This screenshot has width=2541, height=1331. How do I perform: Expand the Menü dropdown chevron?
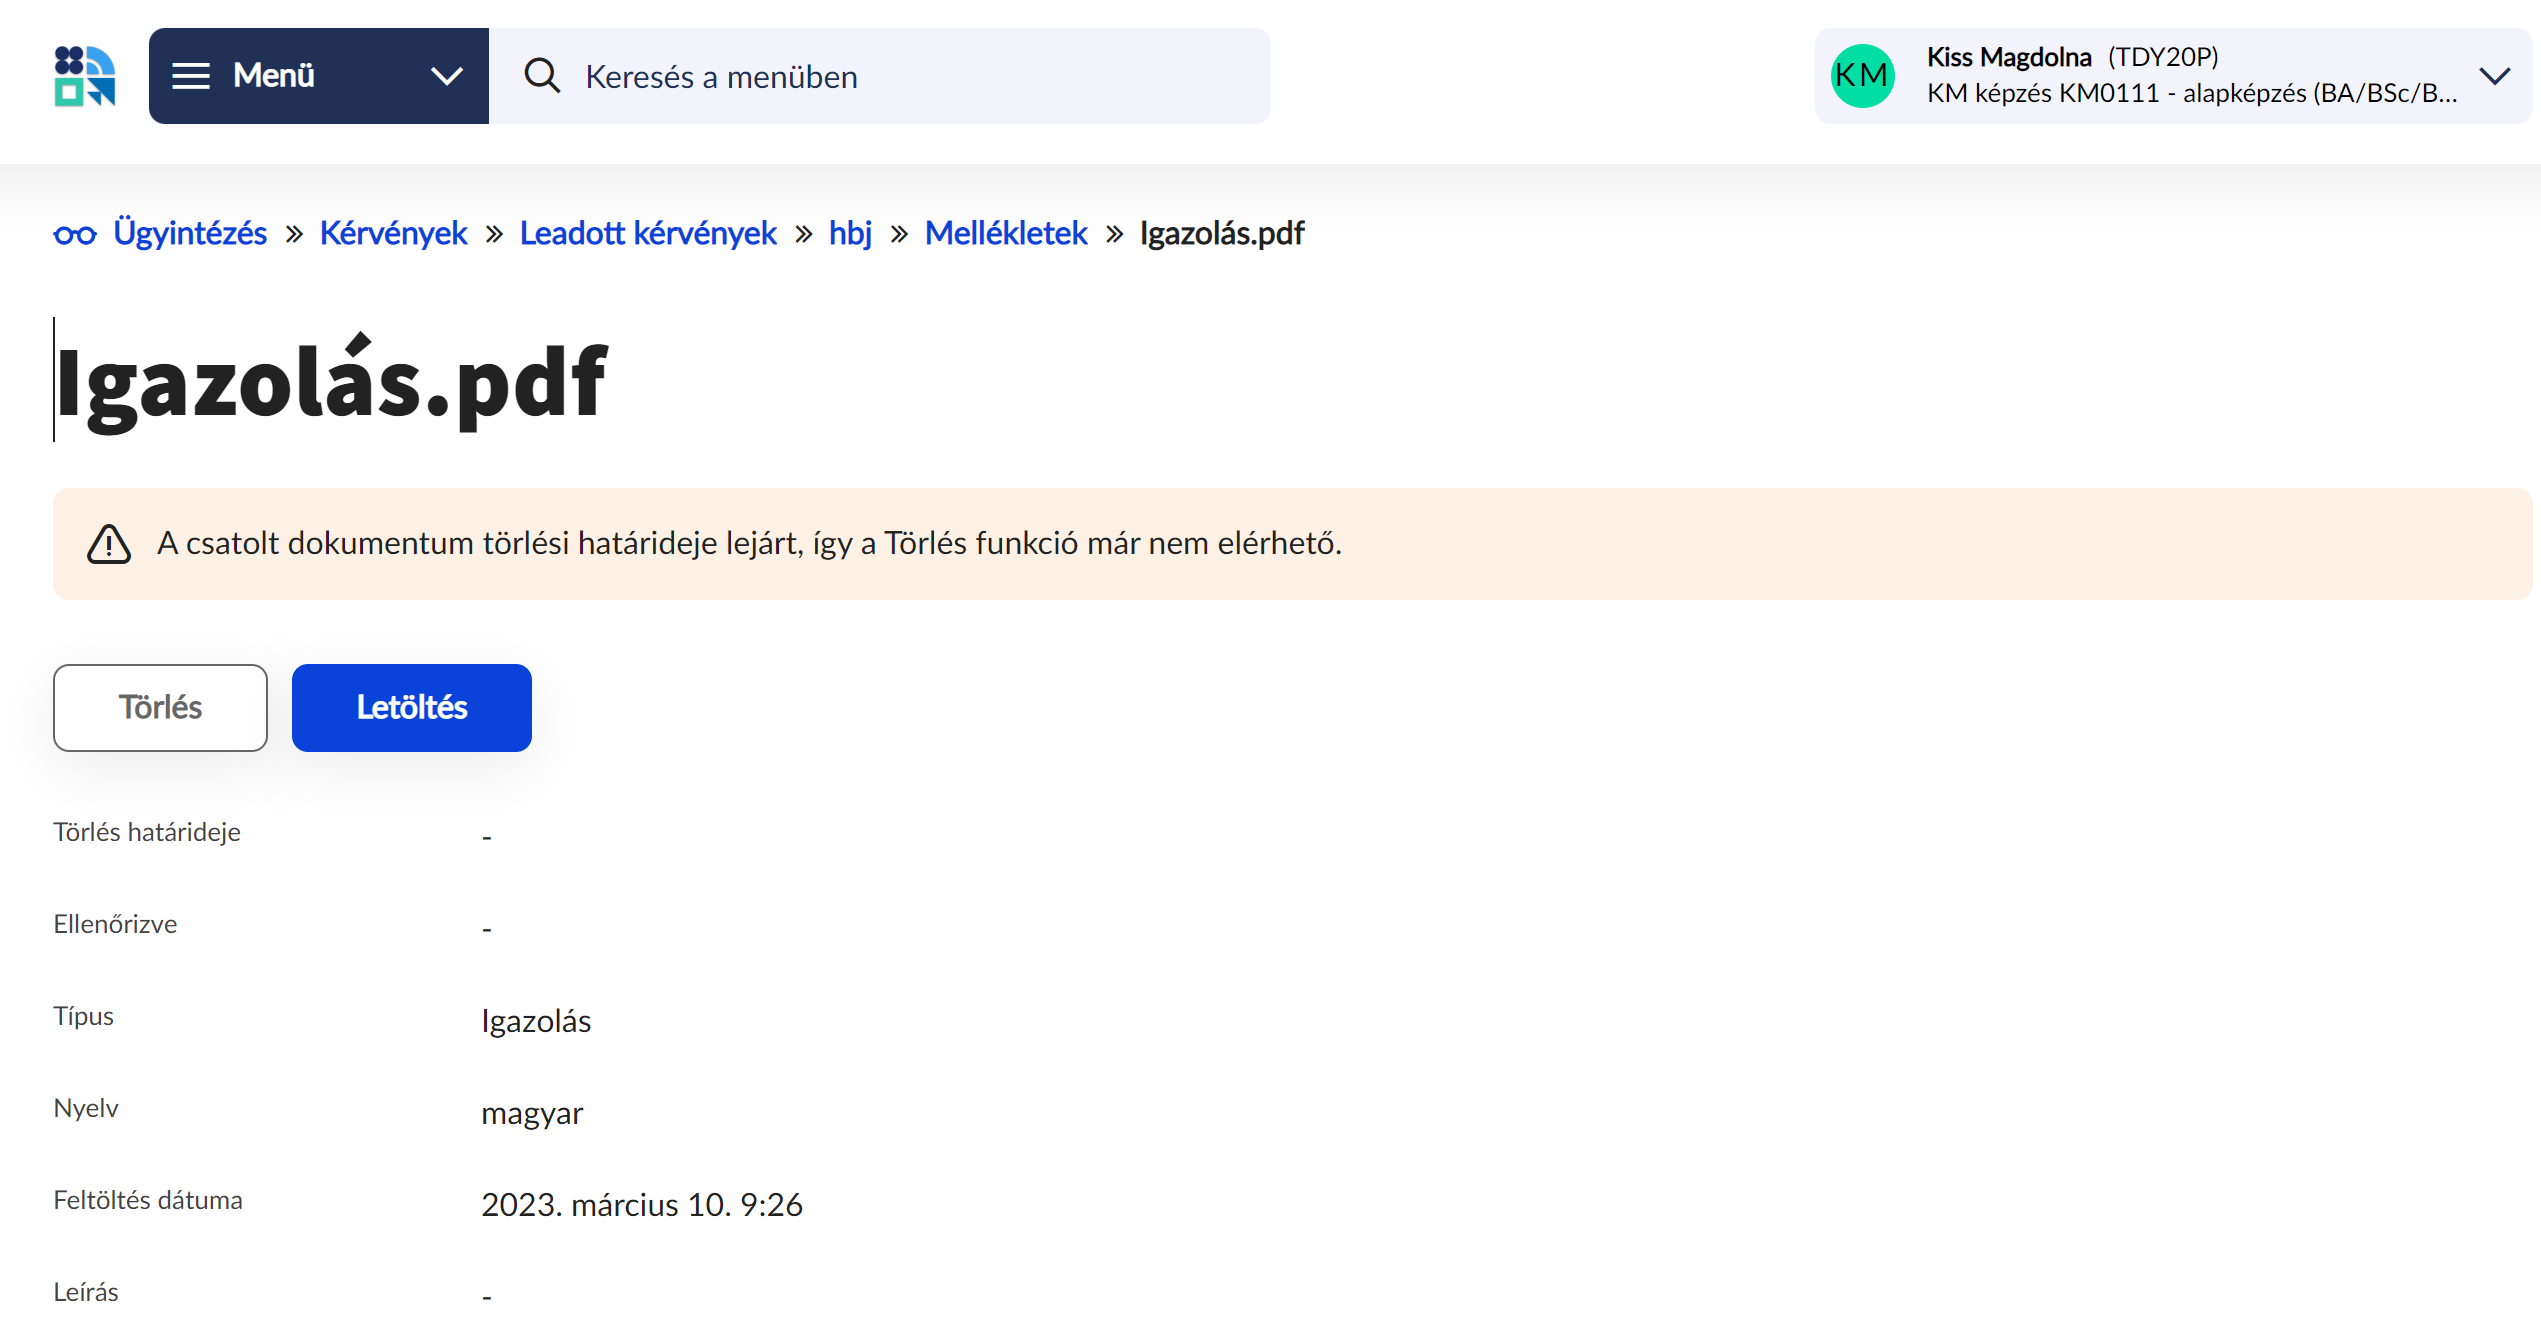click(x=446, y=76)
